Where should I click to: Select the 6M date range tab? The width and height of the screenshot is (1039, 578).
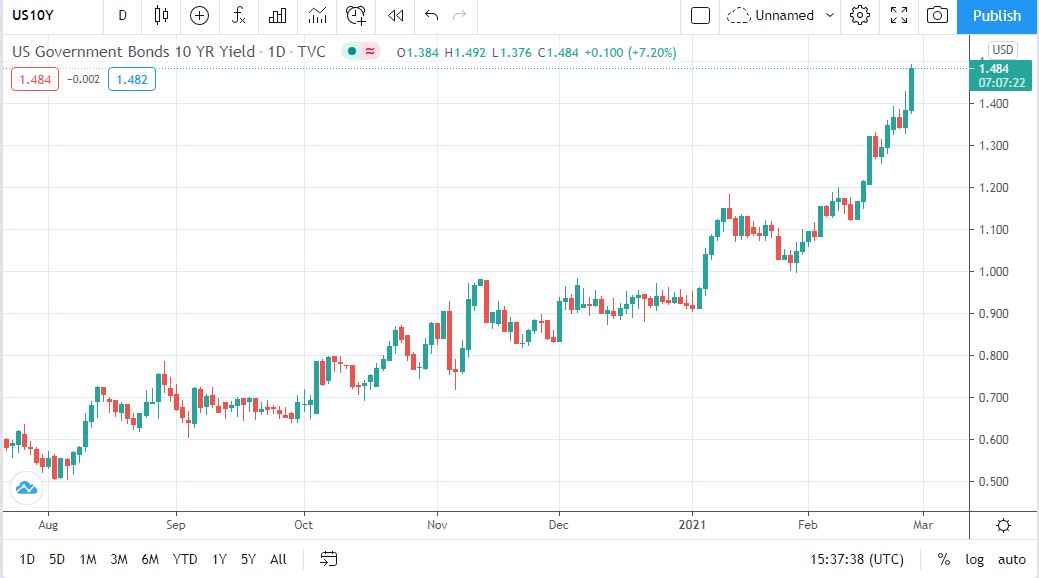tap(150, 559)
